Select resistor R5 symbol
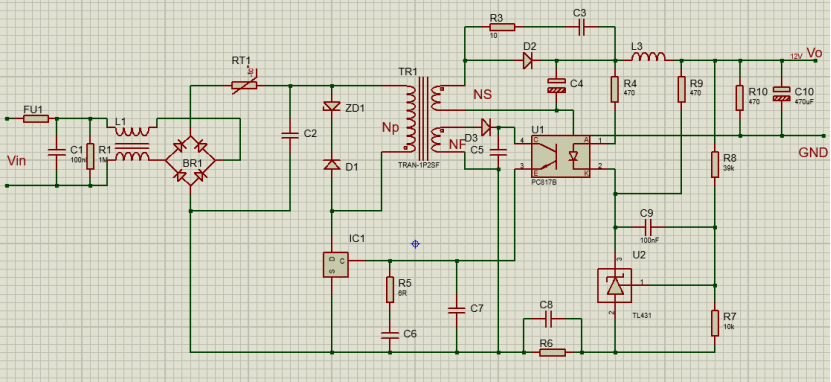The height and width of the screenshot is (382, 831). (x=390, y=289)
